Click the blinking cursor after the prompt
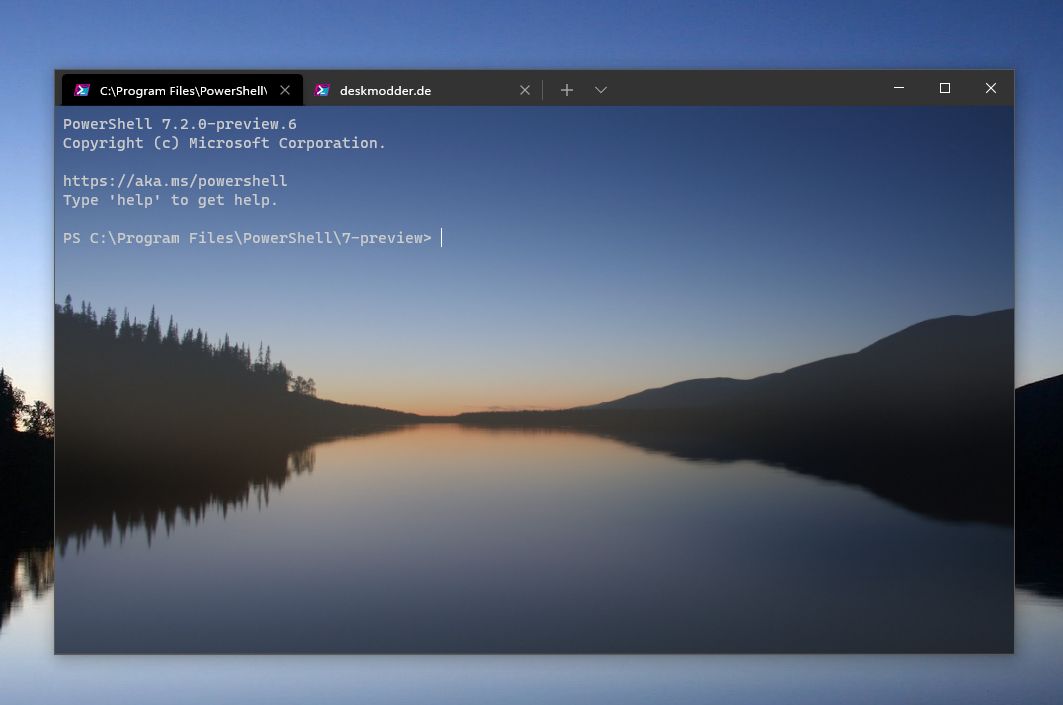 441,238
